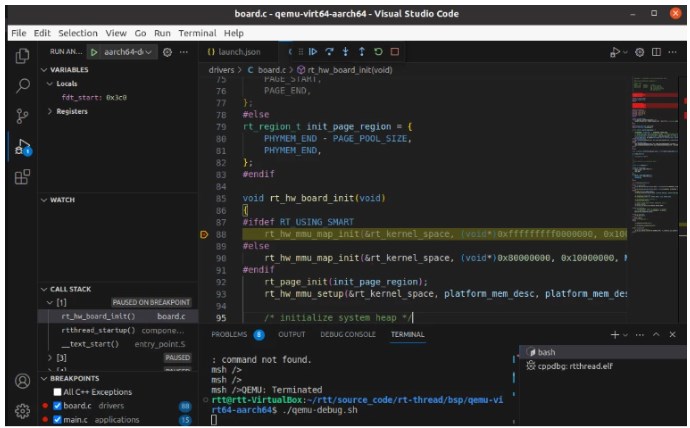Click Step Over in the debug toolbar
This screenshot has width=690, height=428.
329,51
